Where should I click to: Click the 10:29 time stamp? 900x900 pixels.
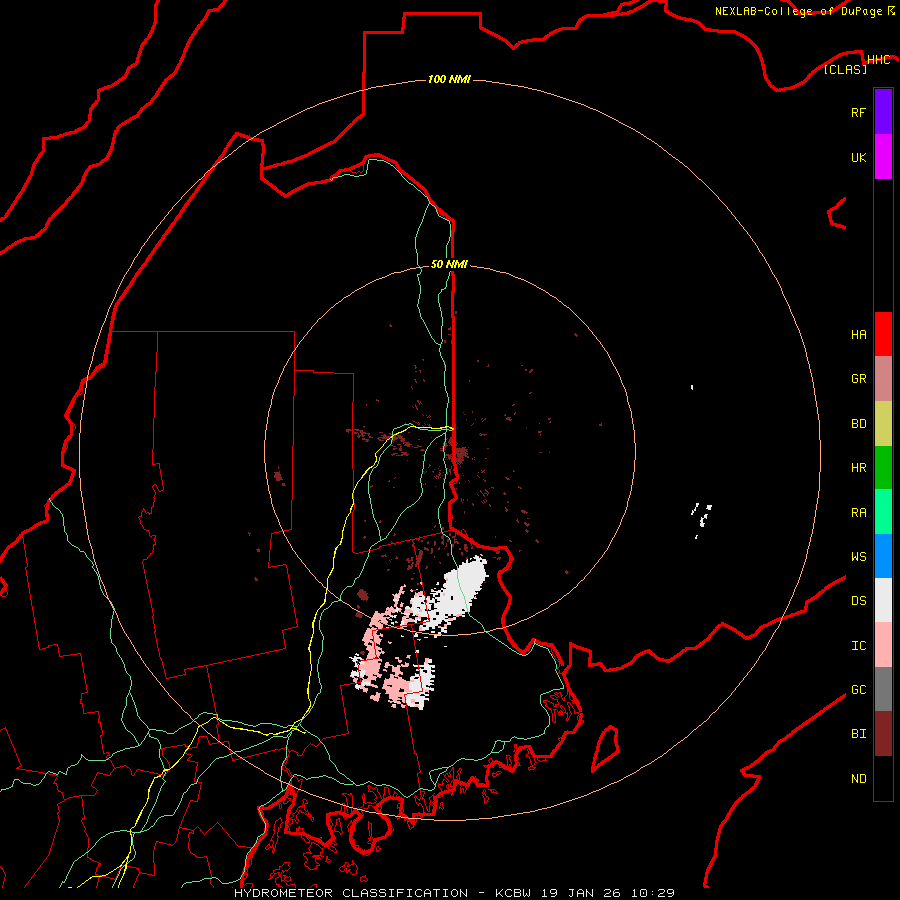click(x=653, y=893)
